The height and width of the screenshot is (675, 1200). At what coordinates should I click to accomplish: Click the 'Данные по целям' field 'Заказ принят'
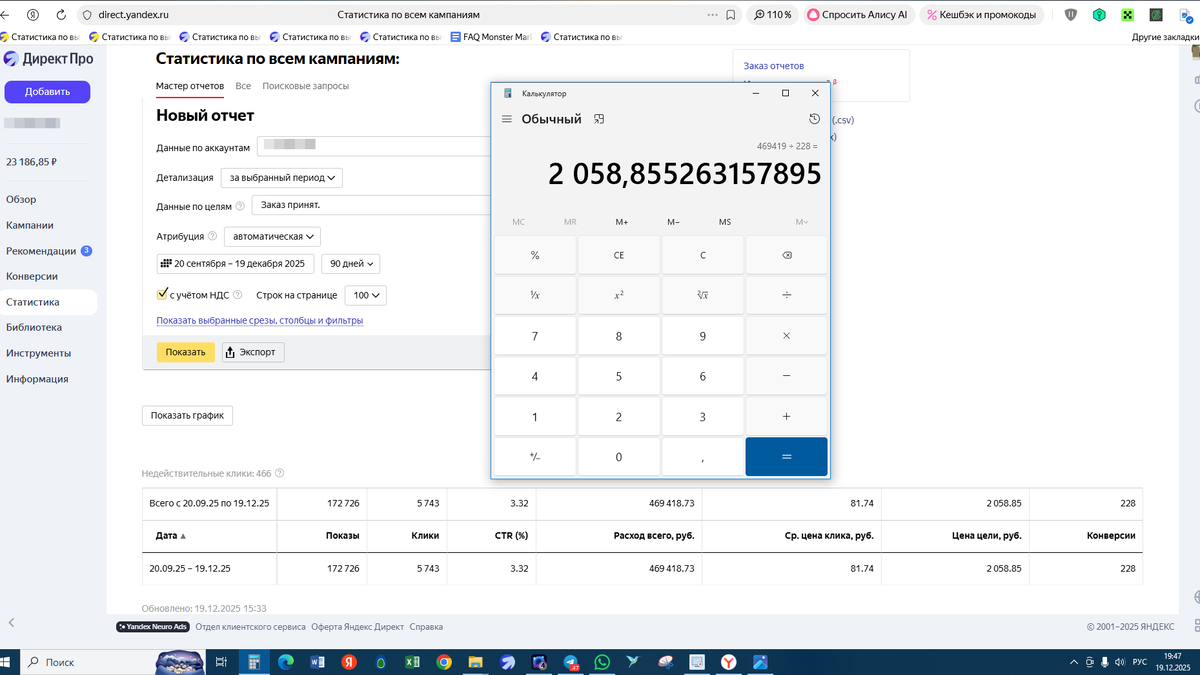(x=370, y=206)
